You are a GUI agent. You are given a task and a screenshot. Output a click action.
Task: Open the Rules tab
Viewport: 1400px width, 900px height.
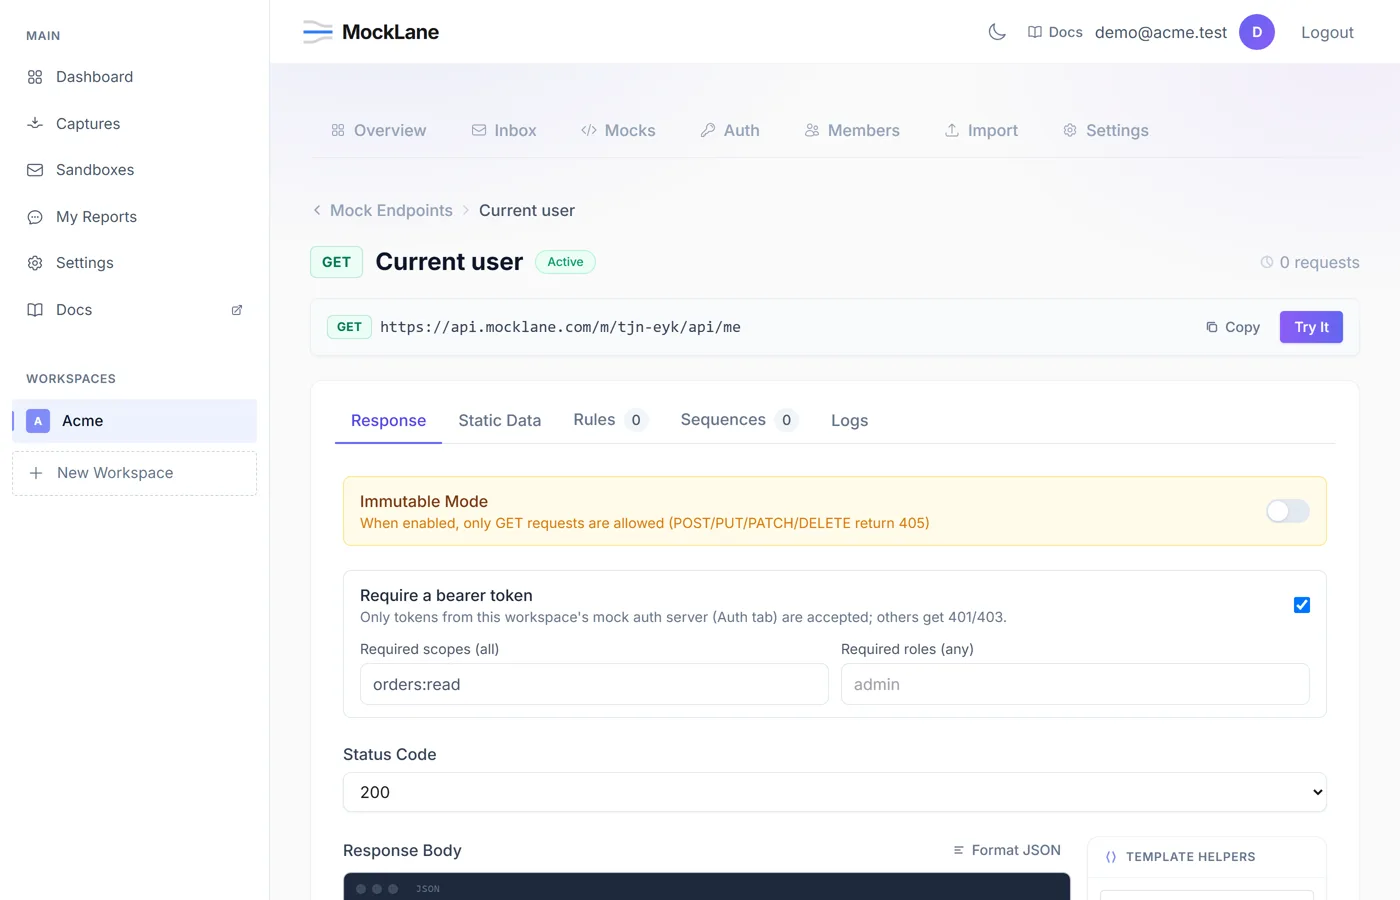[610, 420]
